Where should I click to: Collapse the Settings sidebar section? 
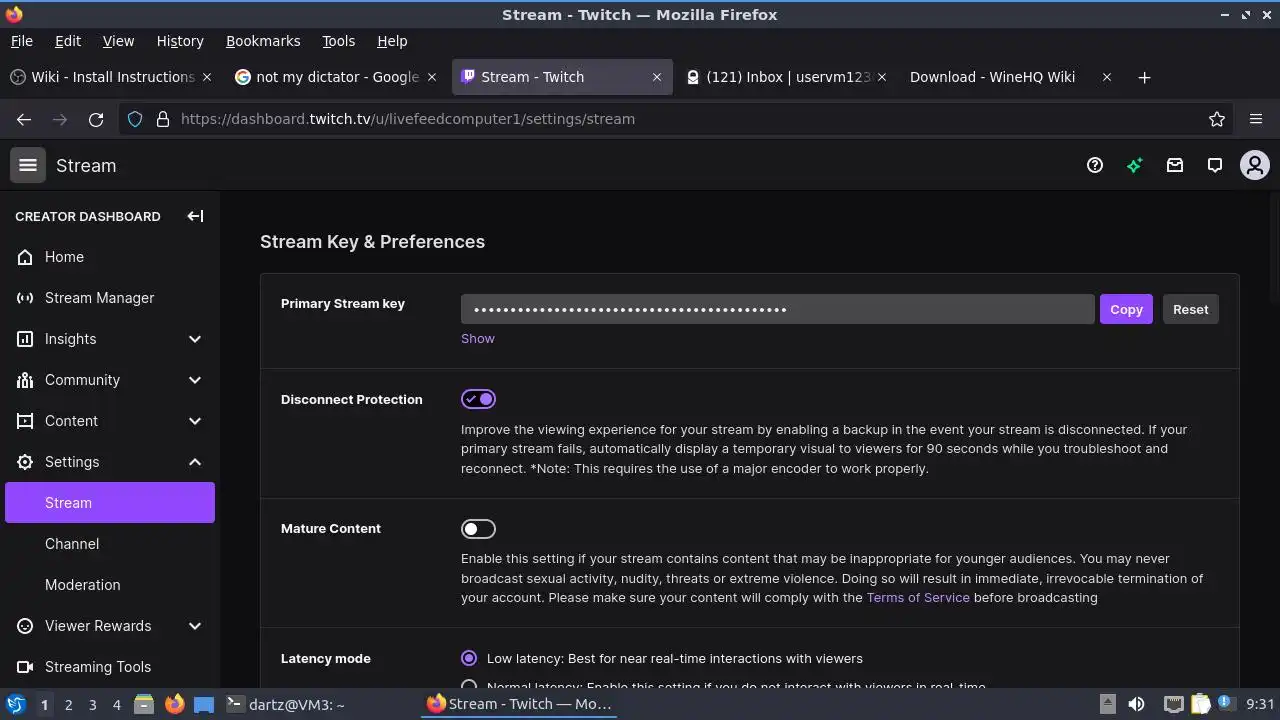[195, 462]
